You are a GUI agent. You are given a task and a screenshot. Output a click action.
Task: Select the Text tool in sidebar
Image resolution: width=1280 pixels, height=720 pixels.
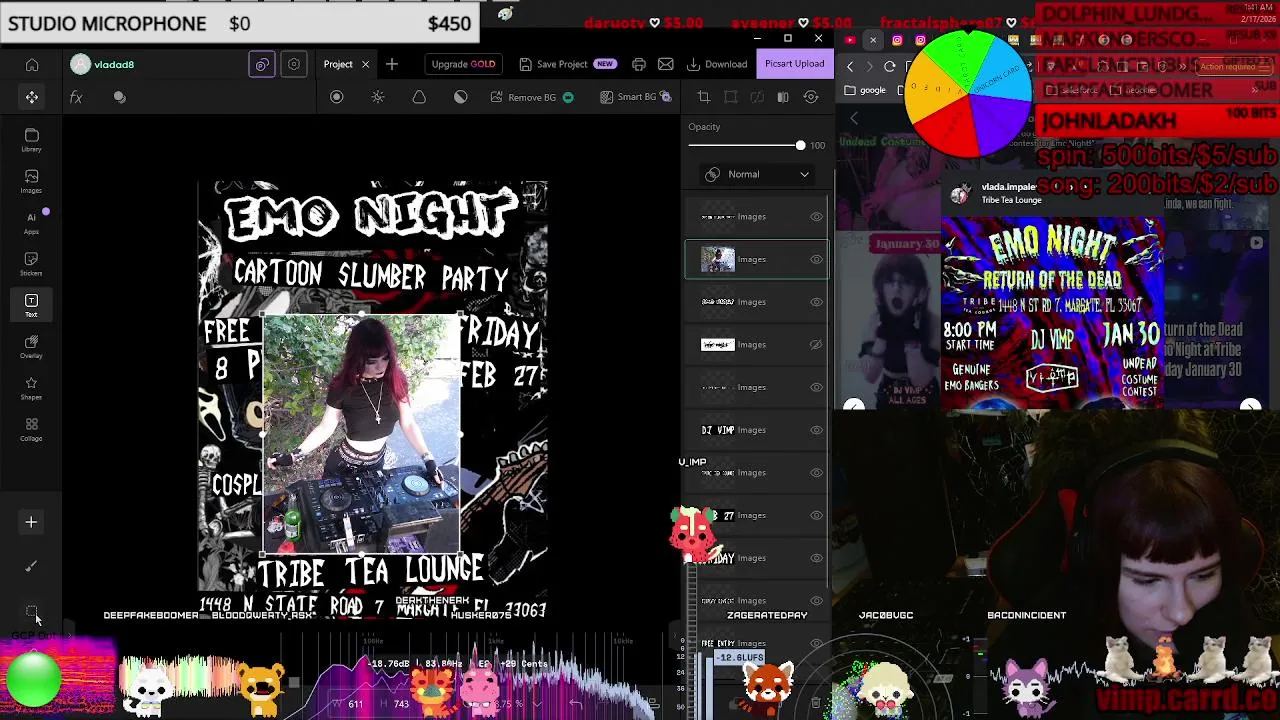(31, 306)
